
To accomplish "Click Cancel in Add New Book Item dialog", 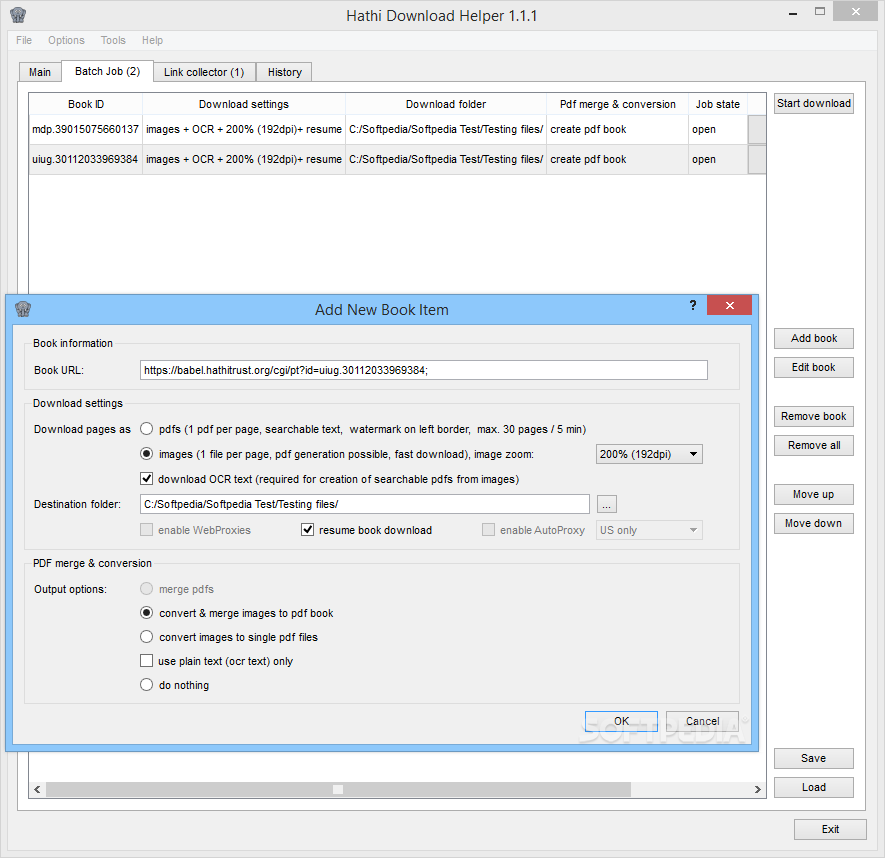I will [x=702, y=721].
